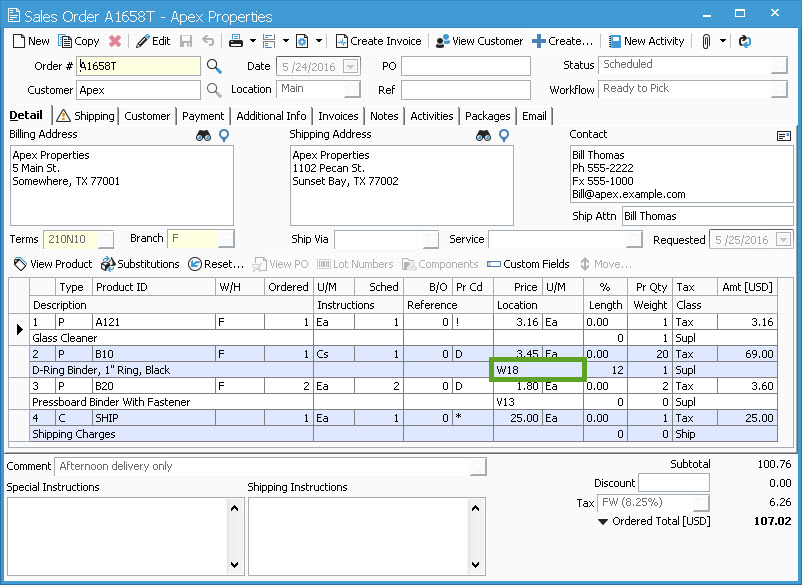This screenshot has width=802, height=585.
Task: Expand the report settings dropdown arrow
Action: point(319,41)
